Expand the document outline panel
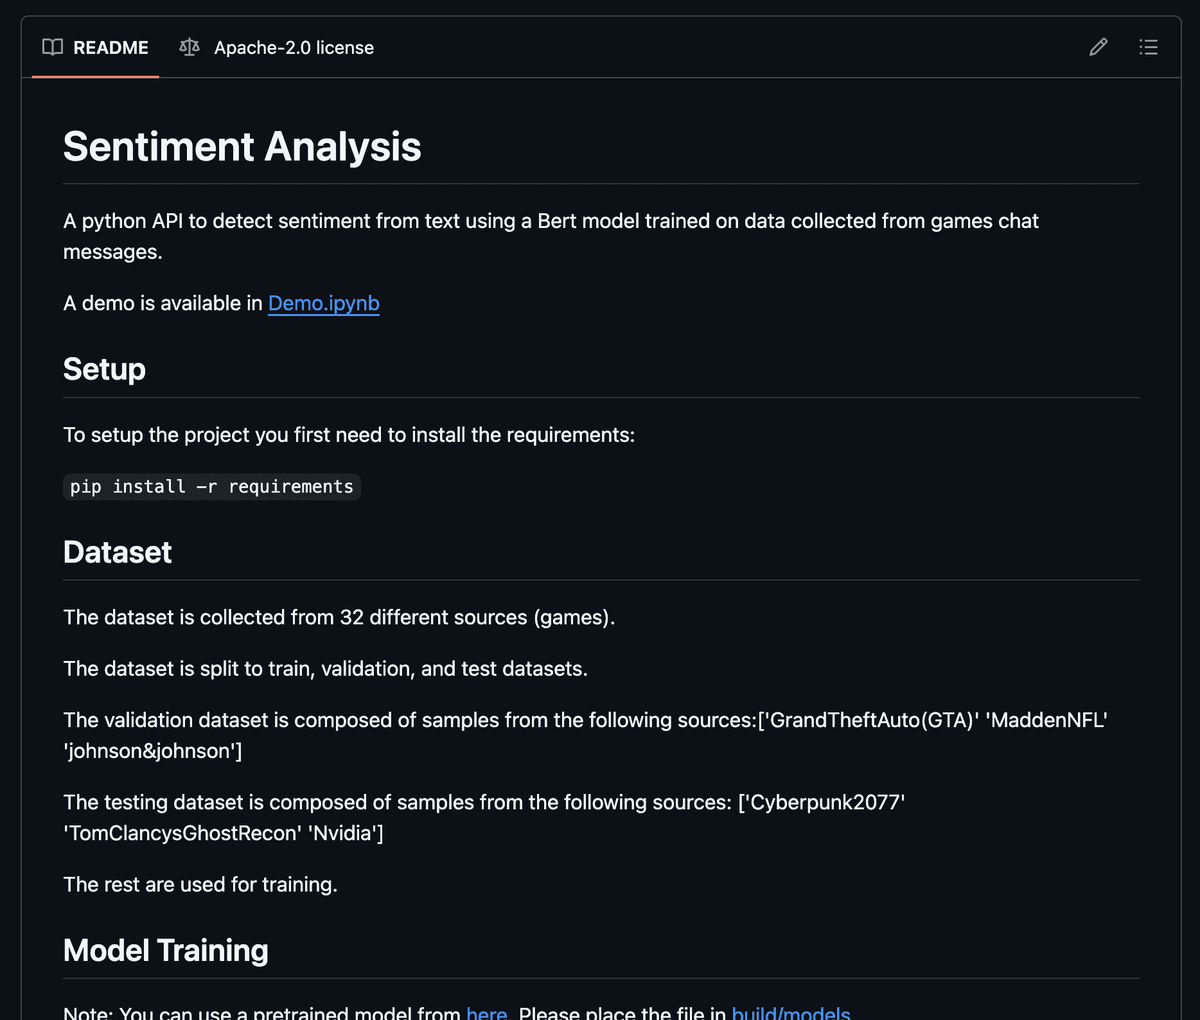 (1148, 47)
